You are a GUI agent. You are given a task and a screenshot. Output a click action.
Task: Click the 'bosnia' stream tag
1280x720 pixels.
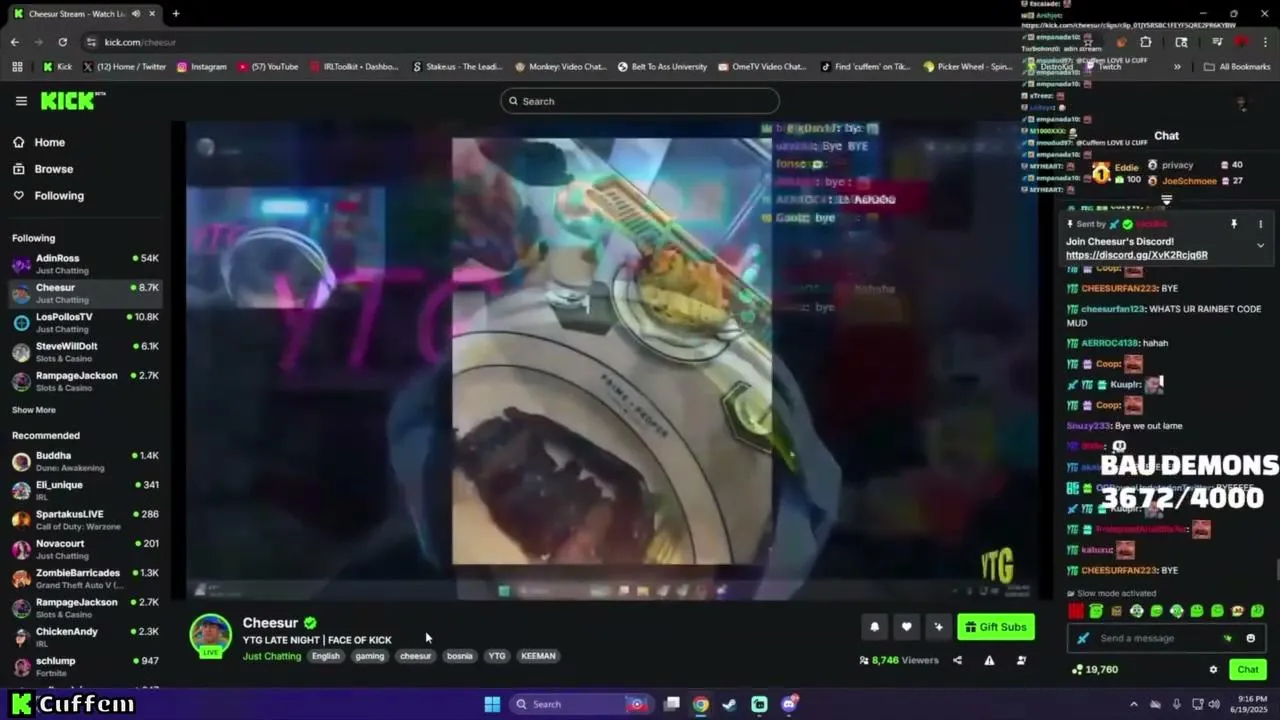[460, 656]
